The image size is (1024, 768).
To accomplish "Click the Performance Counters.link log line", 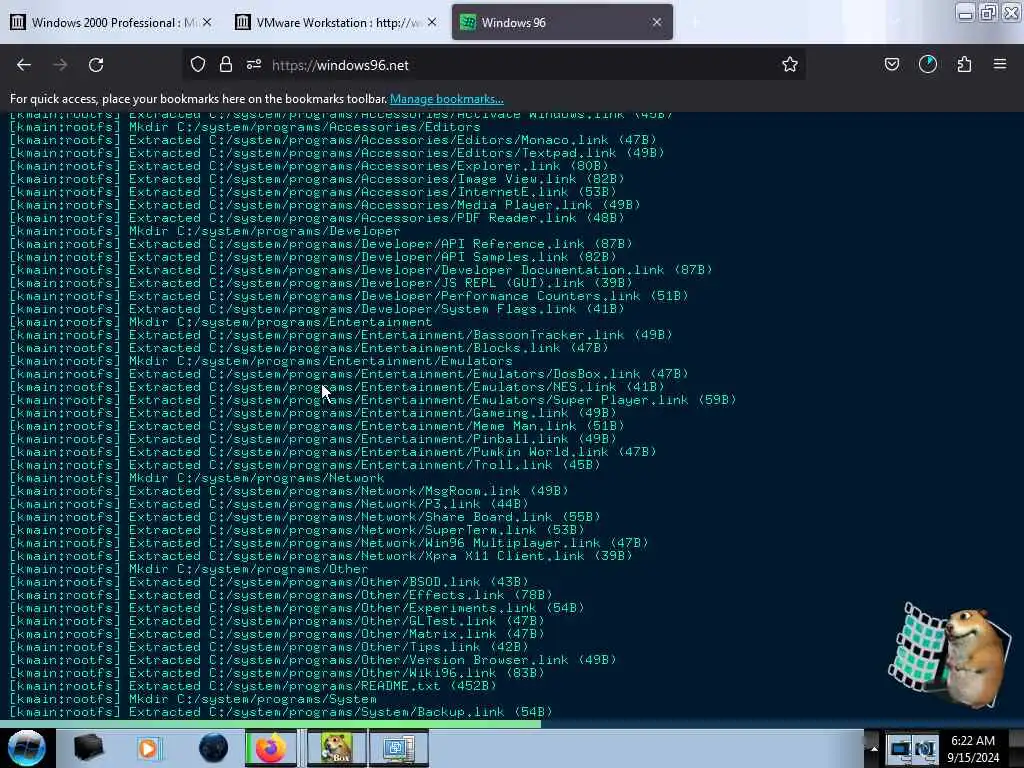I will (349, 296).
